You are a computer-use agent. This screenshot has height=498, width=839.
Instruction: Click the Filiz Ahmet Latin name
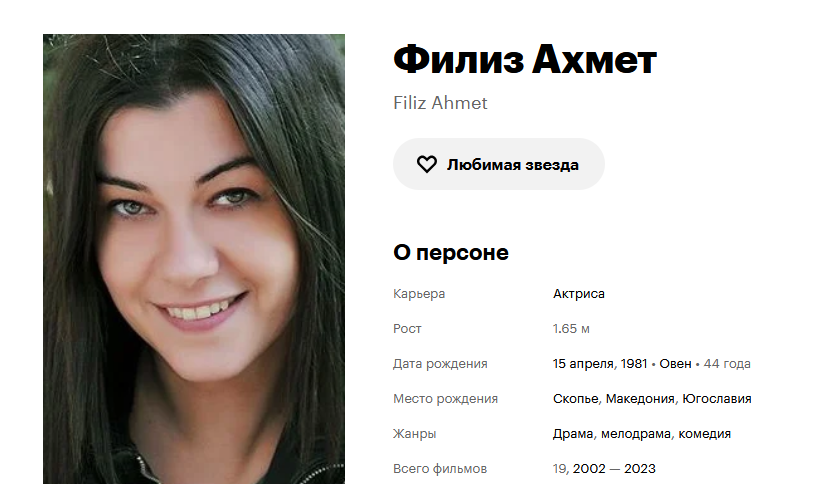(x=440, y=103)
